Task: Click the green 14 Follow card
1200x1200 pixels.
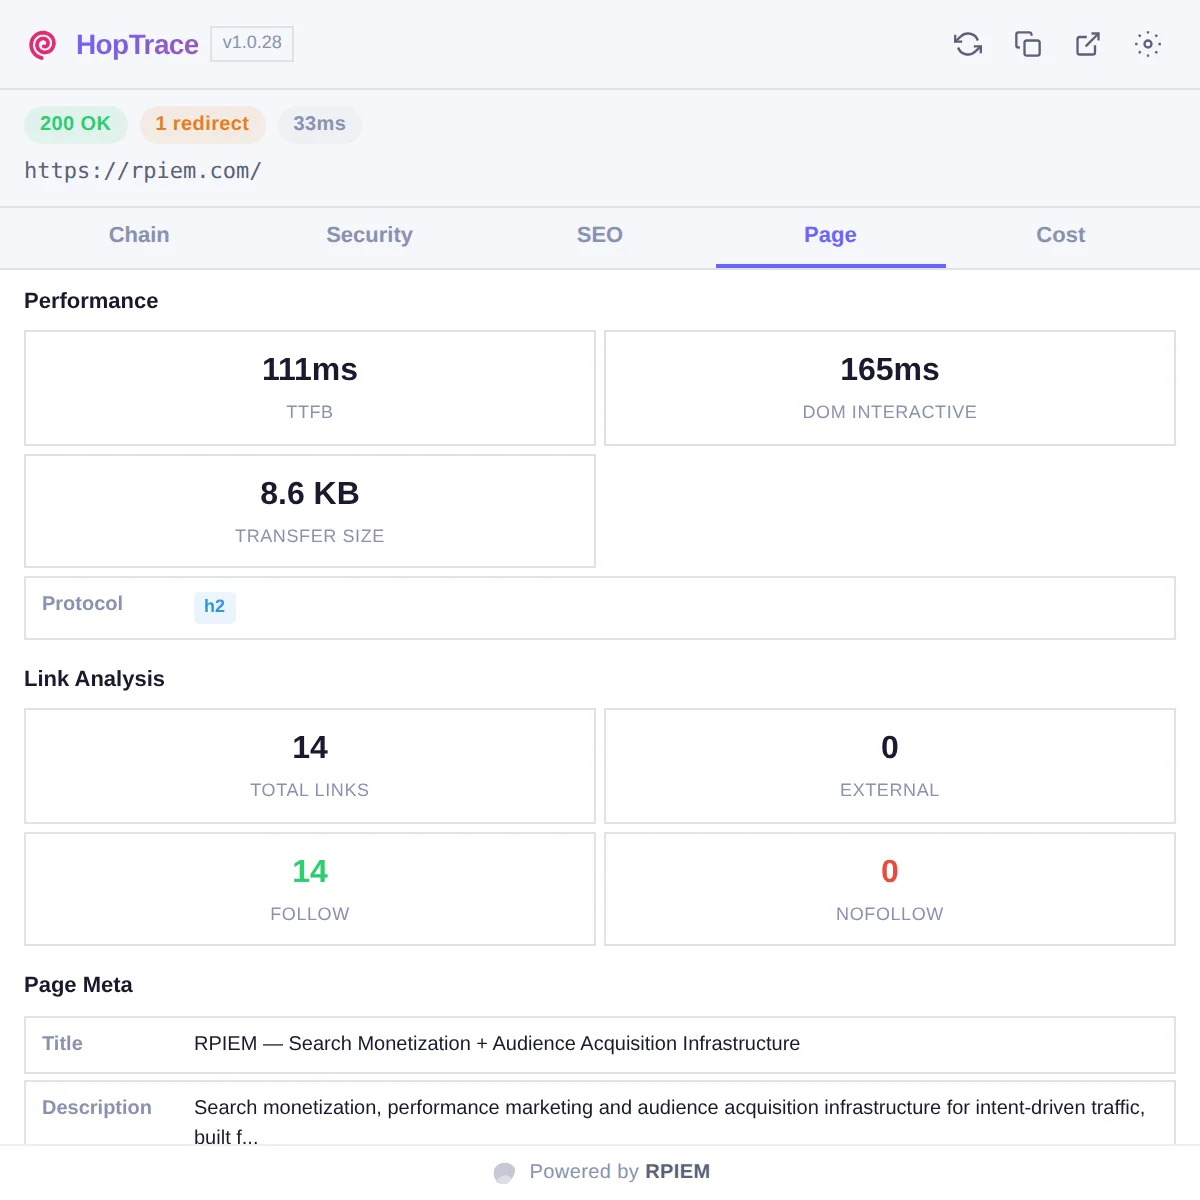Action: 310,889
